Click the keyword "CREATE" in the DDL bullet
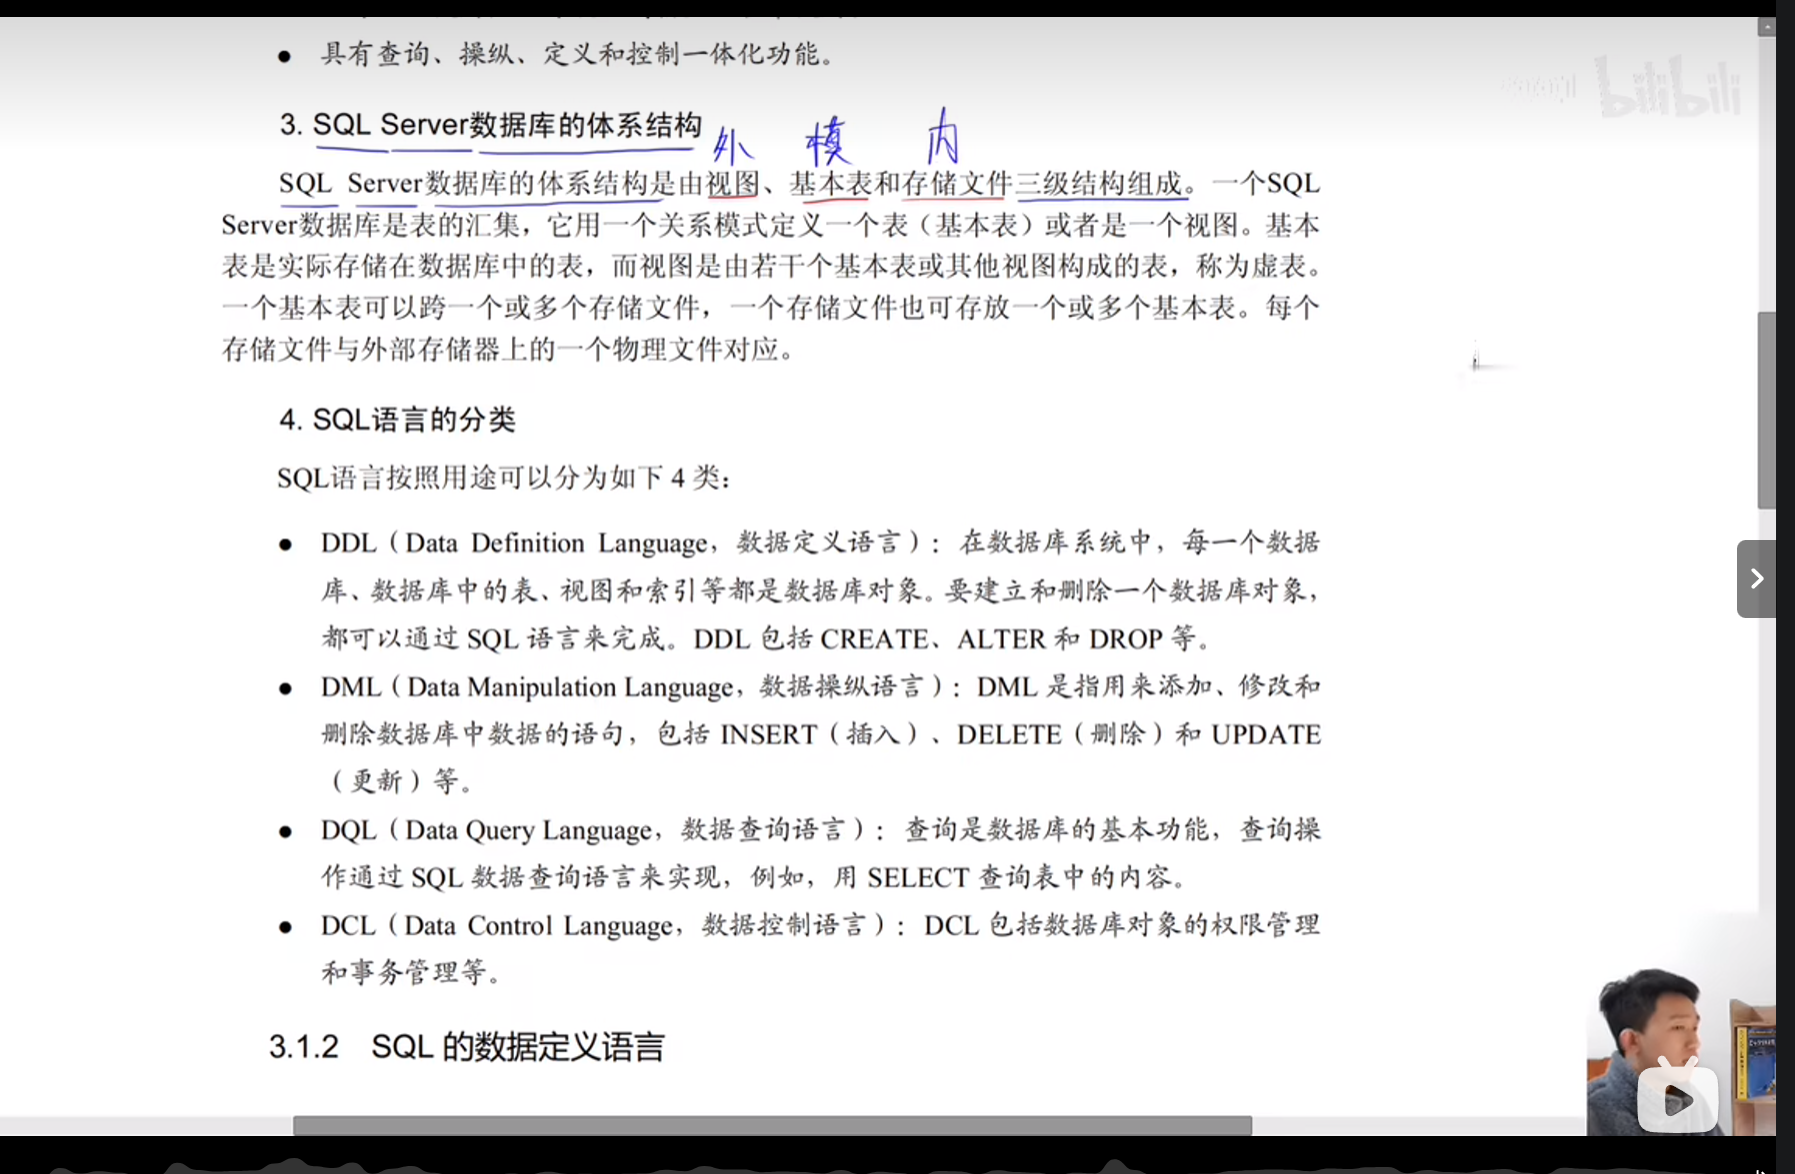The height and width of the screenshot is (1174, 1795). pyautogui.click(x=875, y=639)
